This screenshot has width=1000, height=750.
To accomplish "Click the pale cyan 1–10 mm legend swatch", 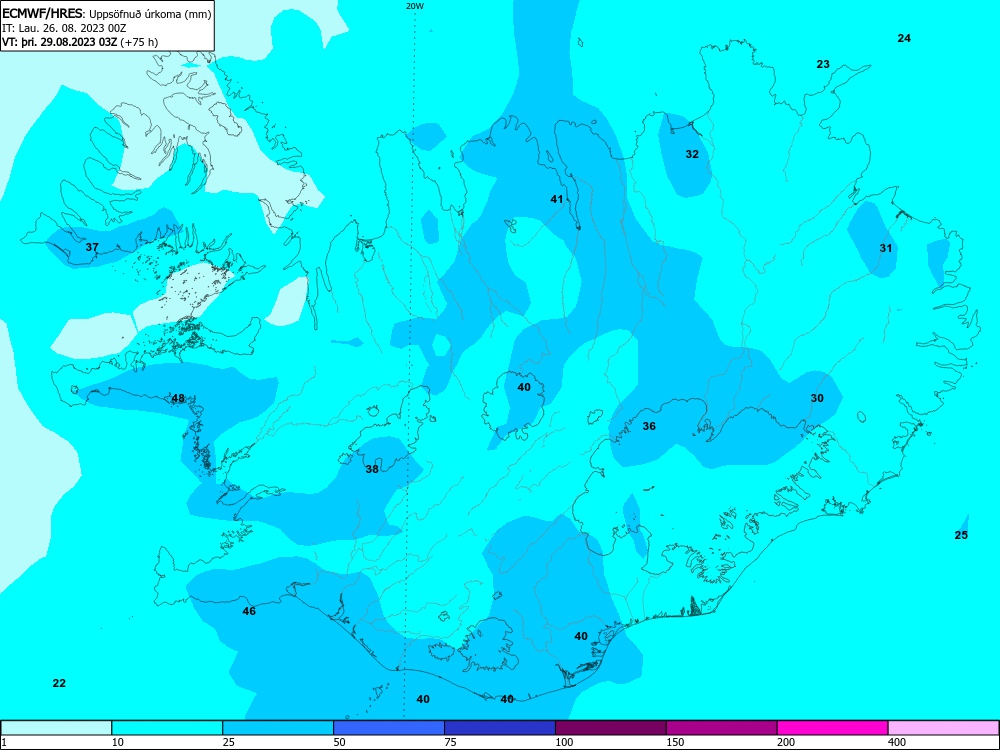I will click(x=56, y=728).
